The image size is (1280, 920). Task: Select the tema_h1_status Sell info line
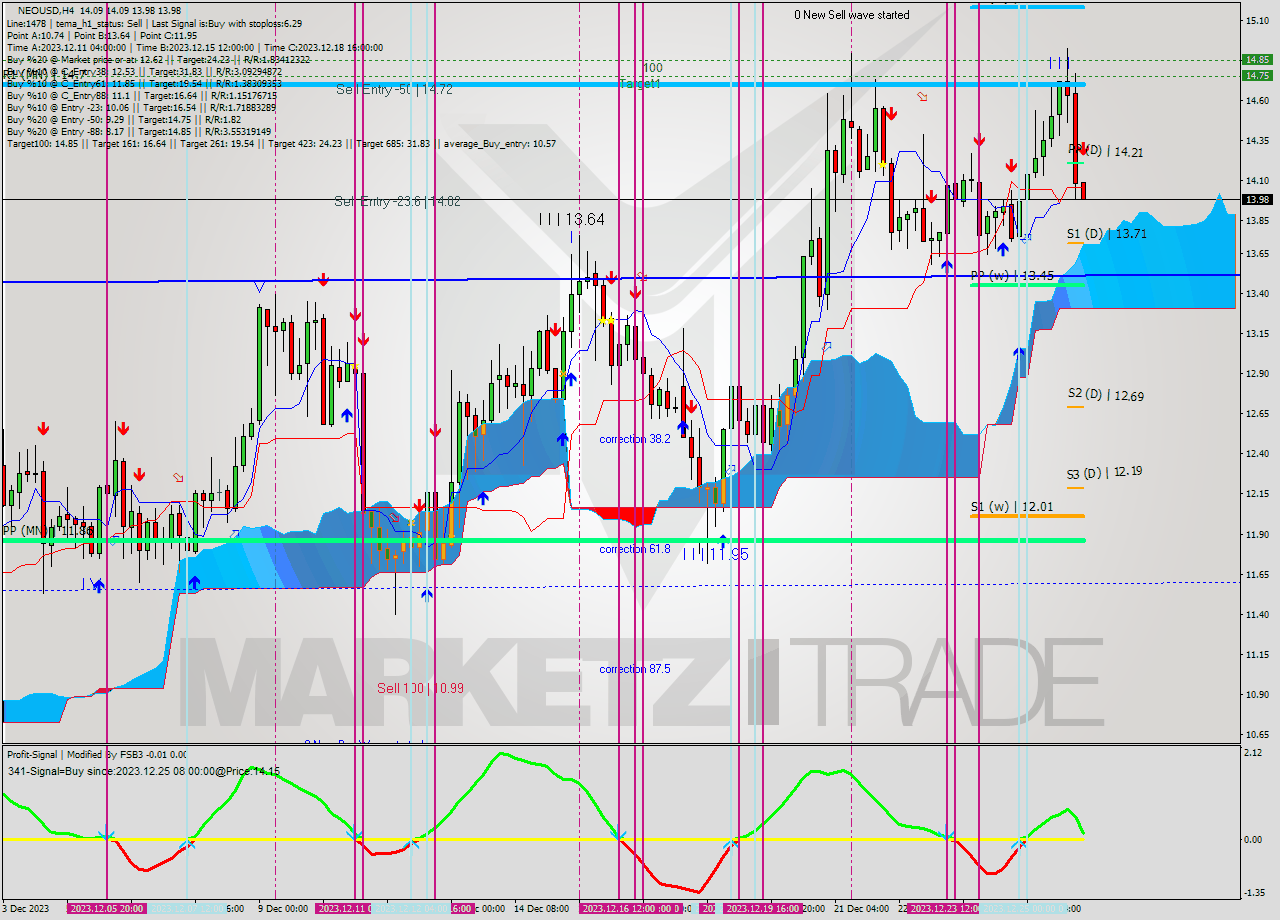point(154,23)
